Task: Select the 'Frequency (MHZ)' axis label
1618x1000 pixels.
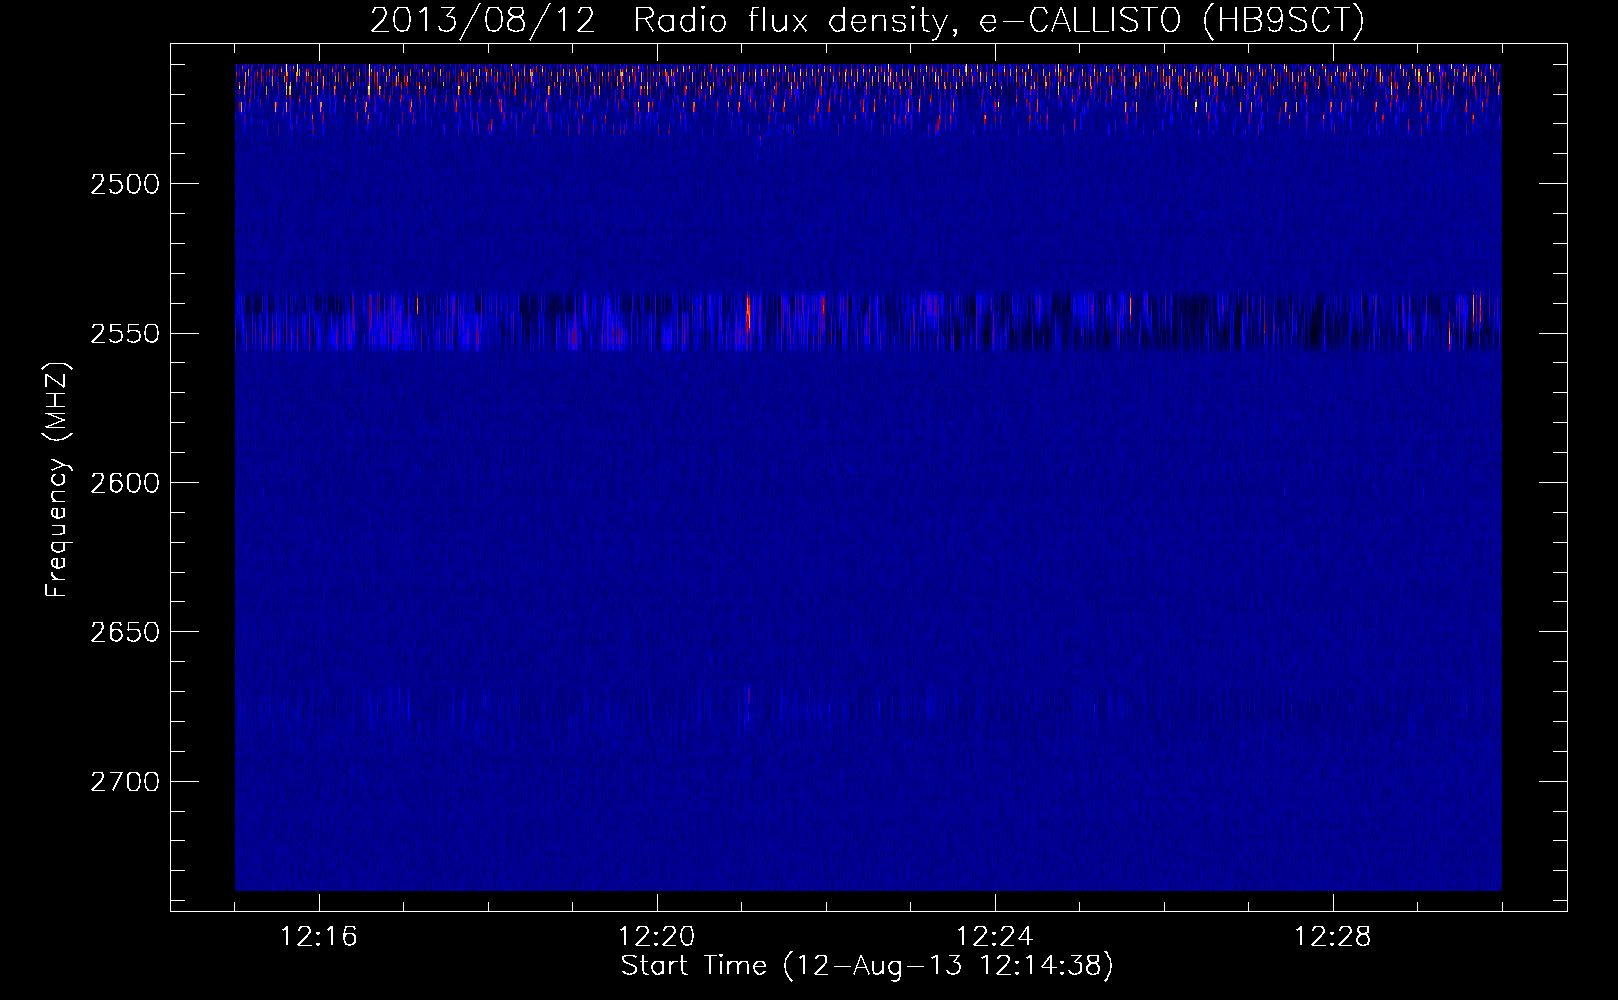Action: click(x=57, y=479)
